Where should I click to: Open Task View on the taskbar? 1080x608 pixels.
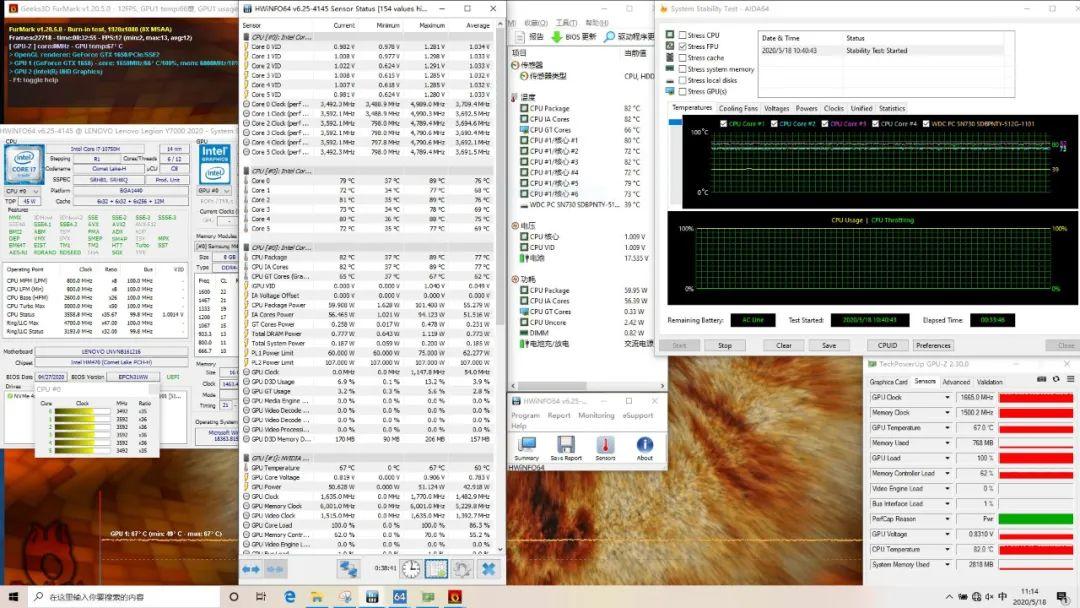[x=260, y=596]
